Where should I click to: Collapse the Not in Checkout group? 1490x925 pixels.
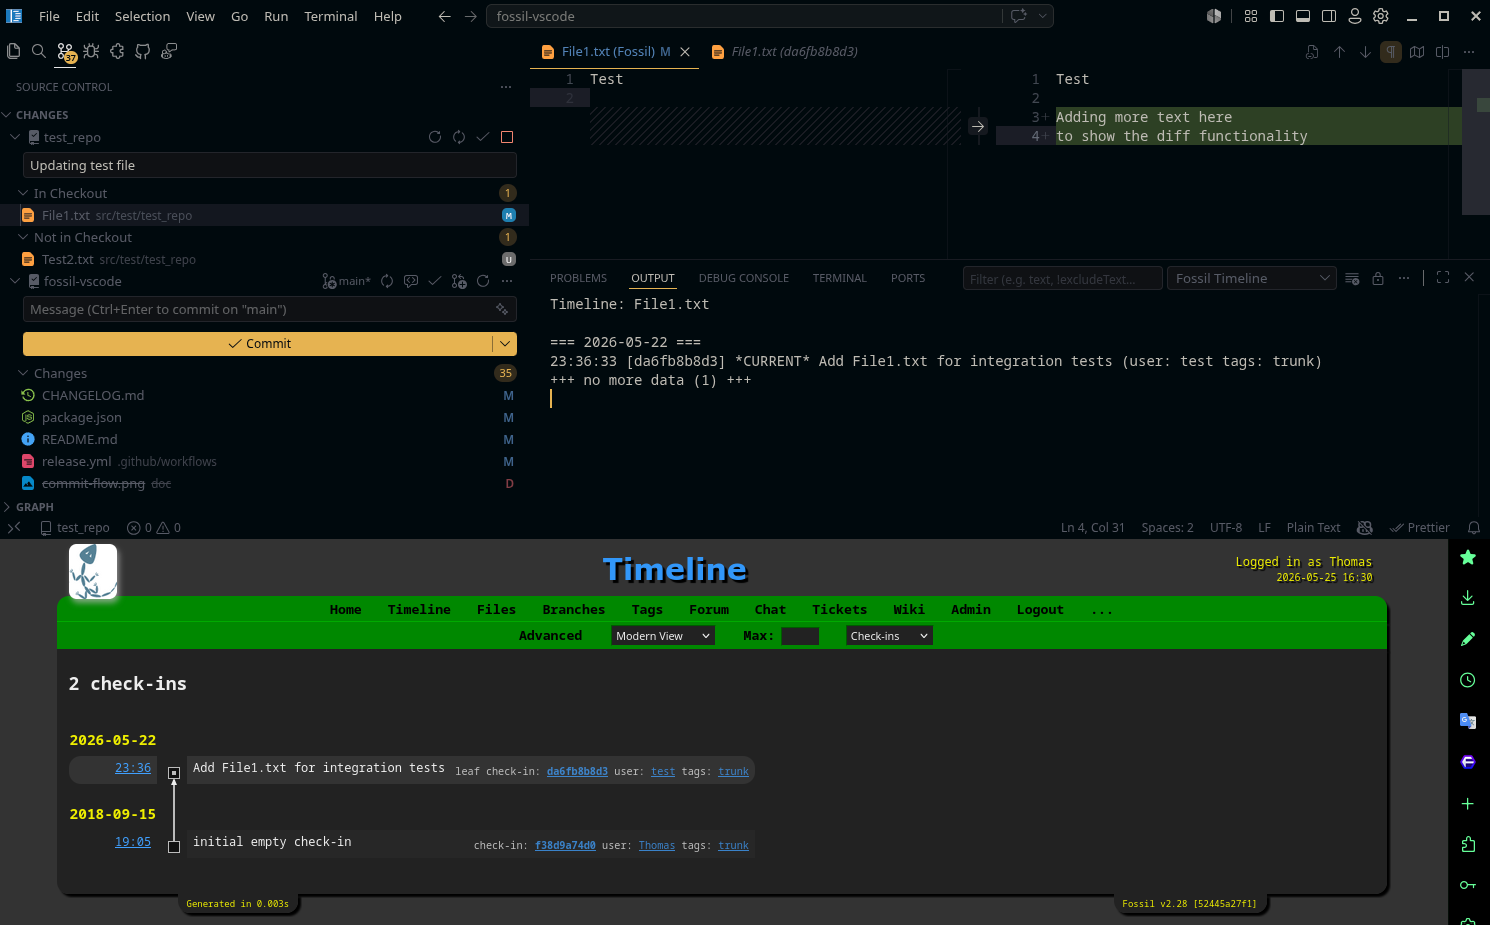coord(24,237)
